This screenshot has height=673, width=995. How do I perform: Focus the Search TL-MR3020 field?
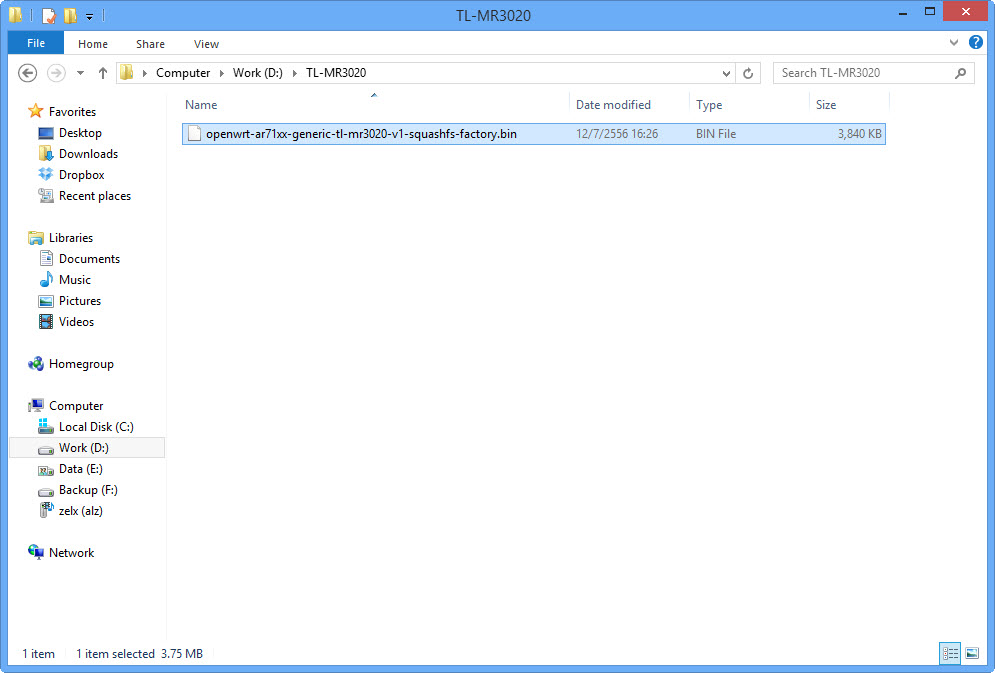coord(873,73)
